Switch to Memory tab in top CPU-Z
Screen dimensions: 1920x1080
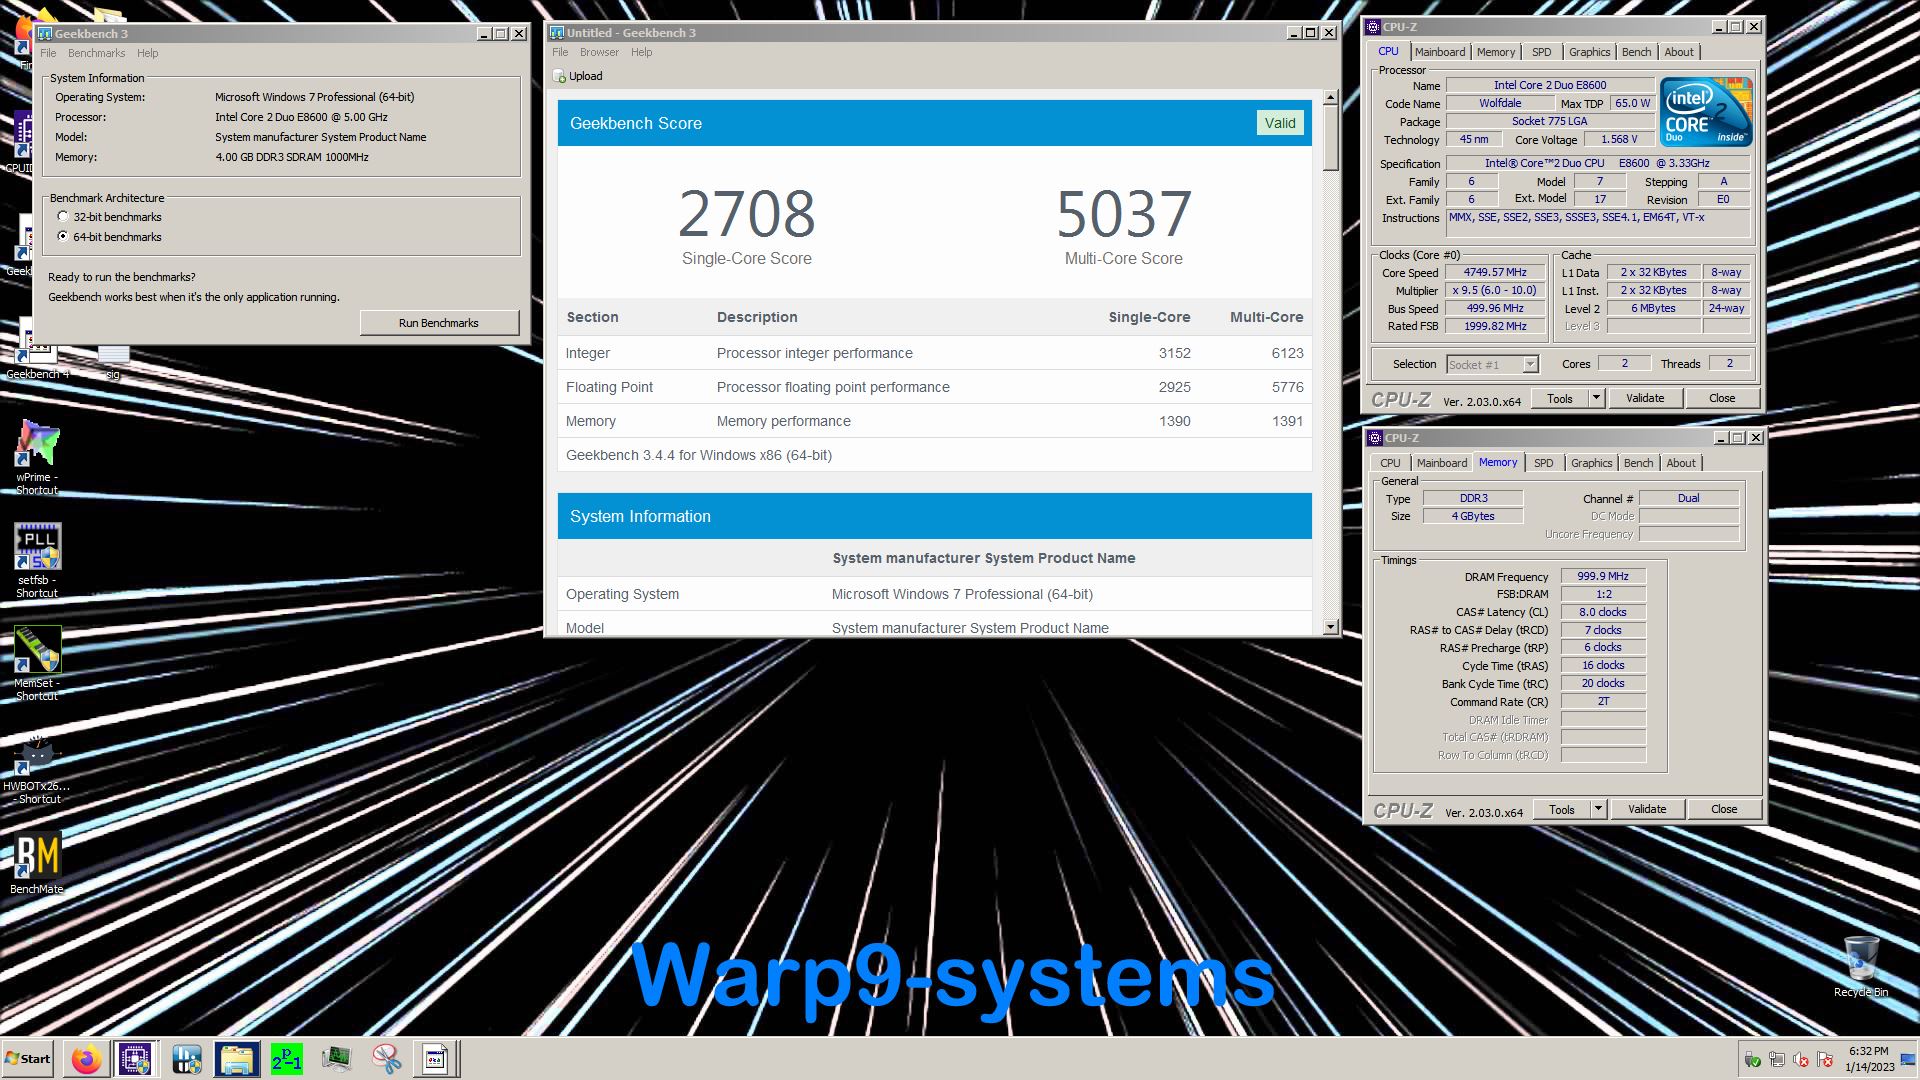[x=1496, y=52]
